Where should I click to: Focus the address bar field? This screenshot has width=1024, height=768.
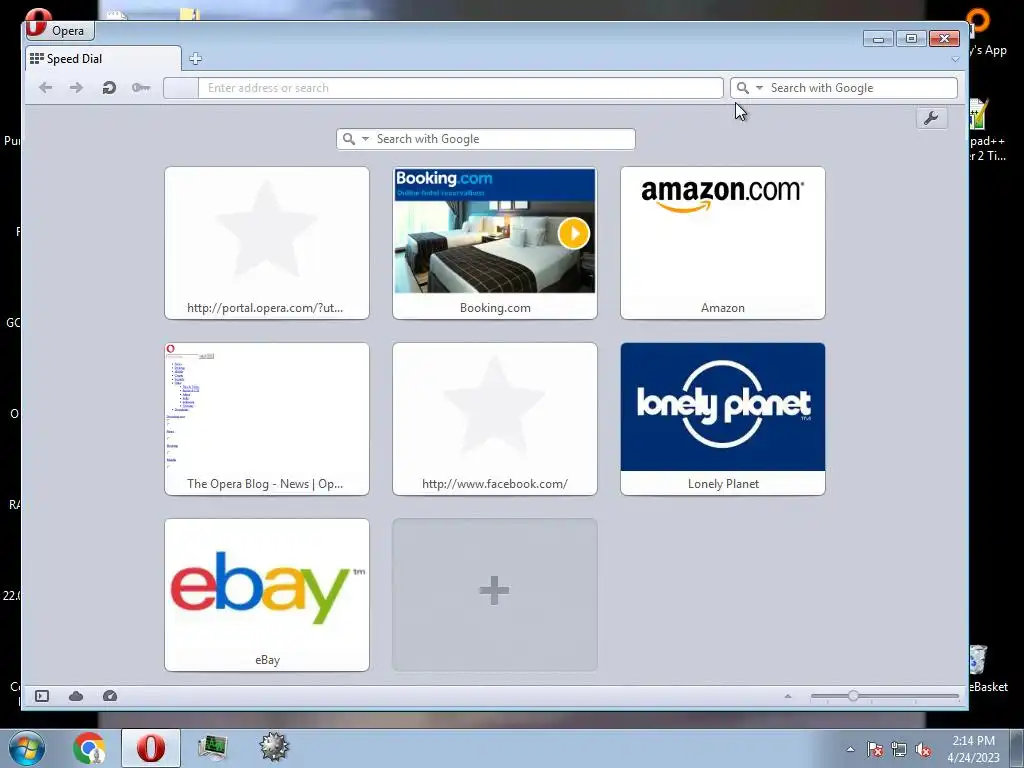460,88
